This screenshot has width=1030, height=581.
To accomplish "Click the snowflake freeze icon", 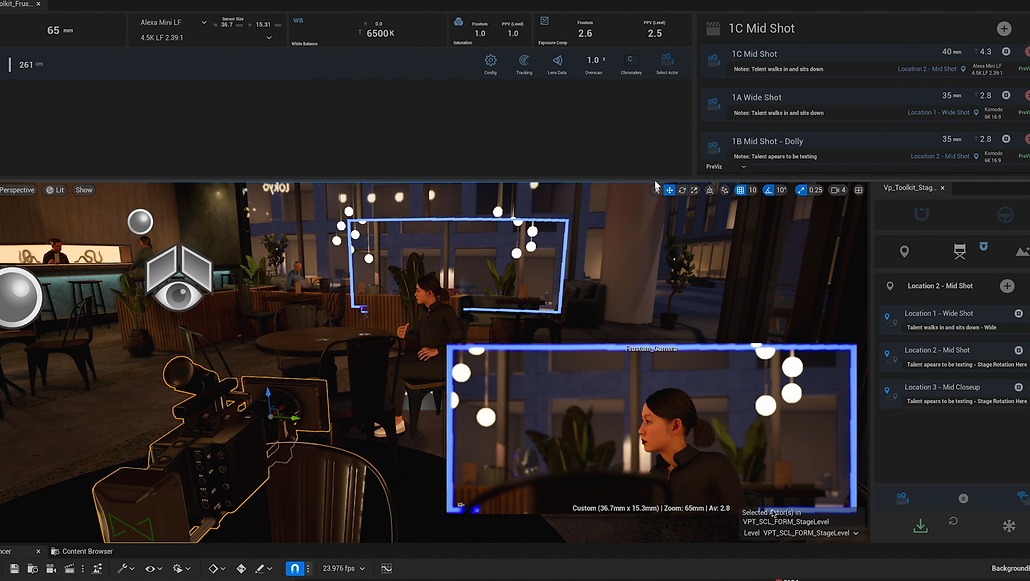I will coord(1009,526).
